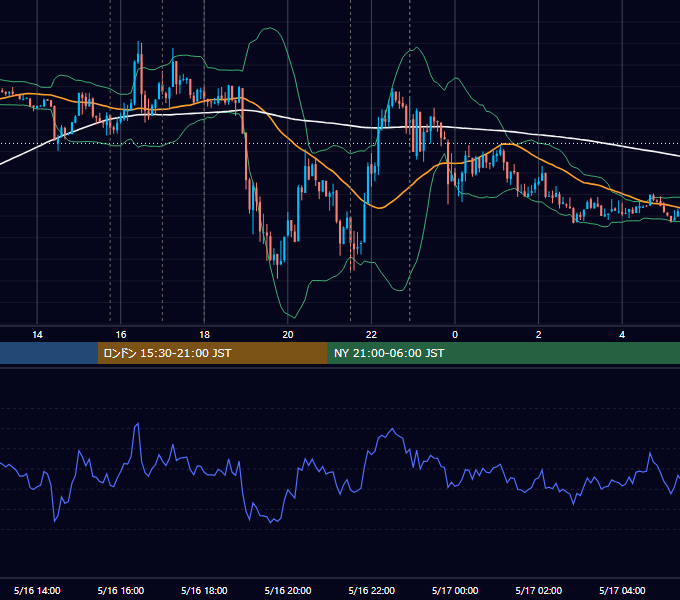Click the 5/16 14:00 time label
This screenshot has width=680, height=600.
coord(37,590)
